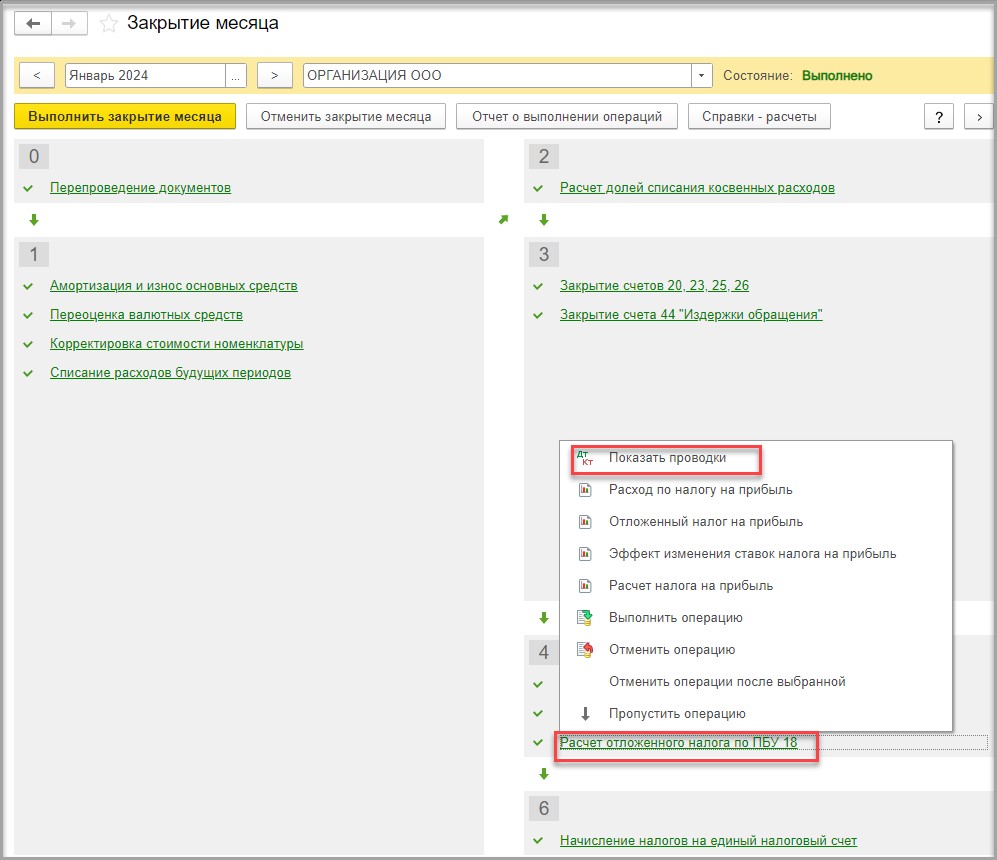This screenshot has width=997, height=860.
Task: Click green checkmark beside Закрытие счета 44
Action: click(x=538, y=315)
